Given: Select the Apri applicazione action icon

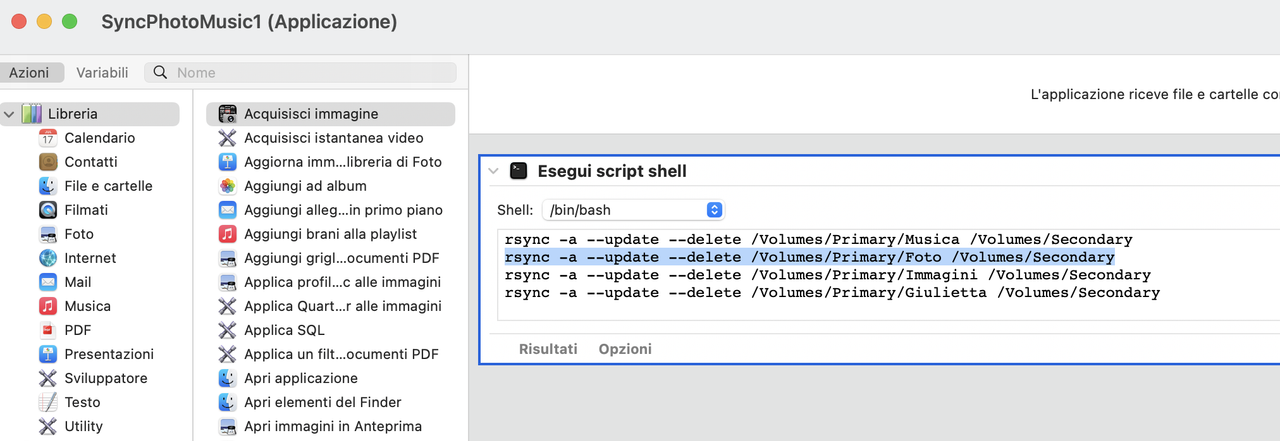Looking at the screenshot, I should point(227,378).
